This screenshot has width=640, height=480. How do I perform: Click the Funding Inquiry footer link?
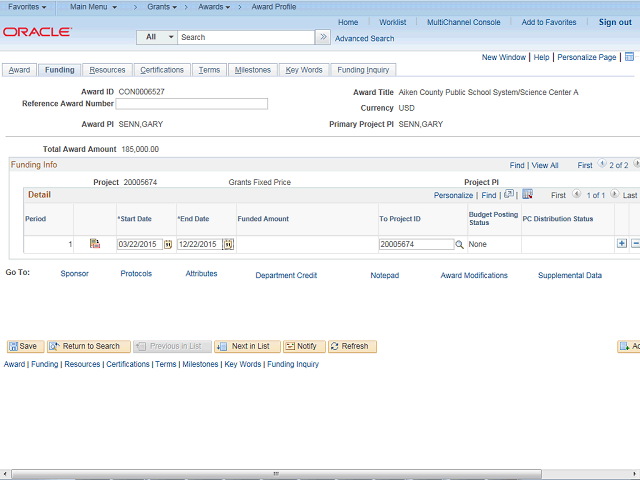pos(293,364)
